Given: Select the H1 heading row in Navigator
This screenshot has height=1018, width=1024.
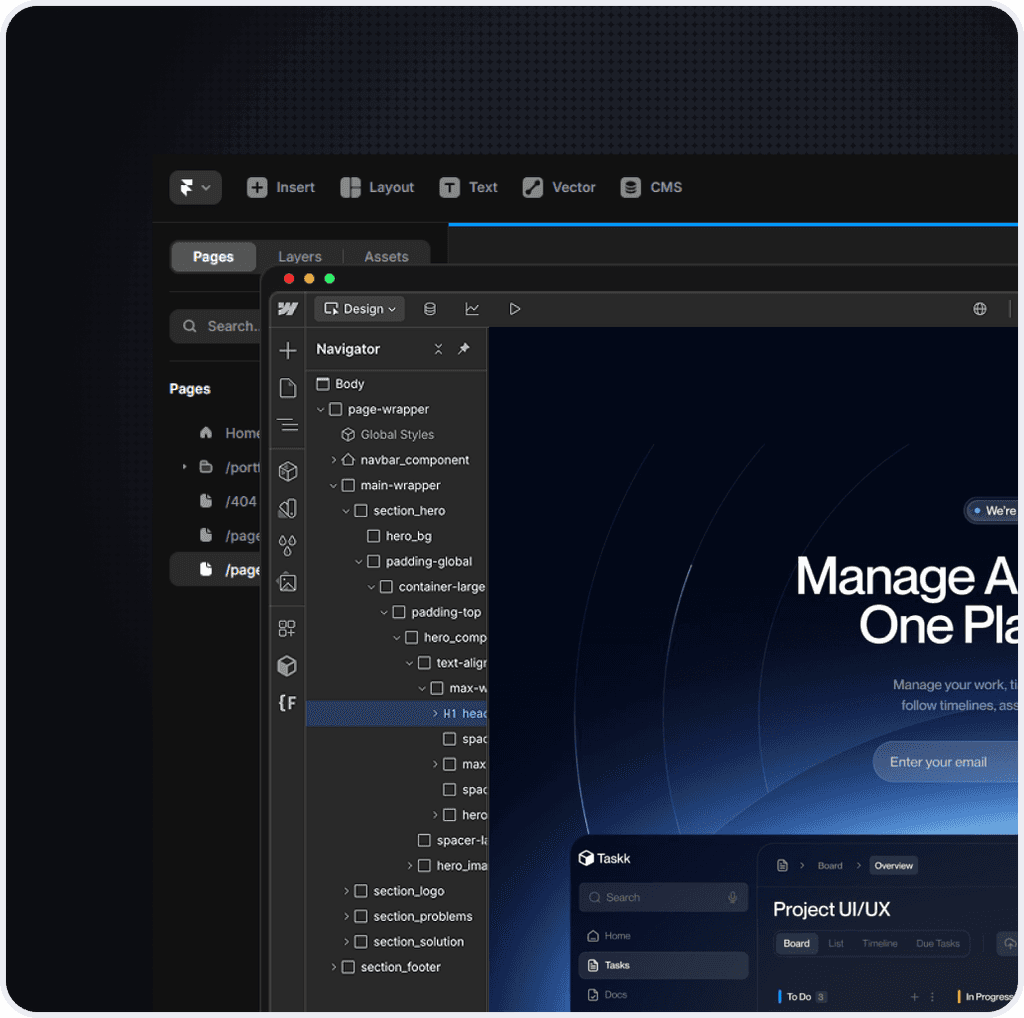Looking at the screenshot, I should pyautogui.click(x=396, y=714).
